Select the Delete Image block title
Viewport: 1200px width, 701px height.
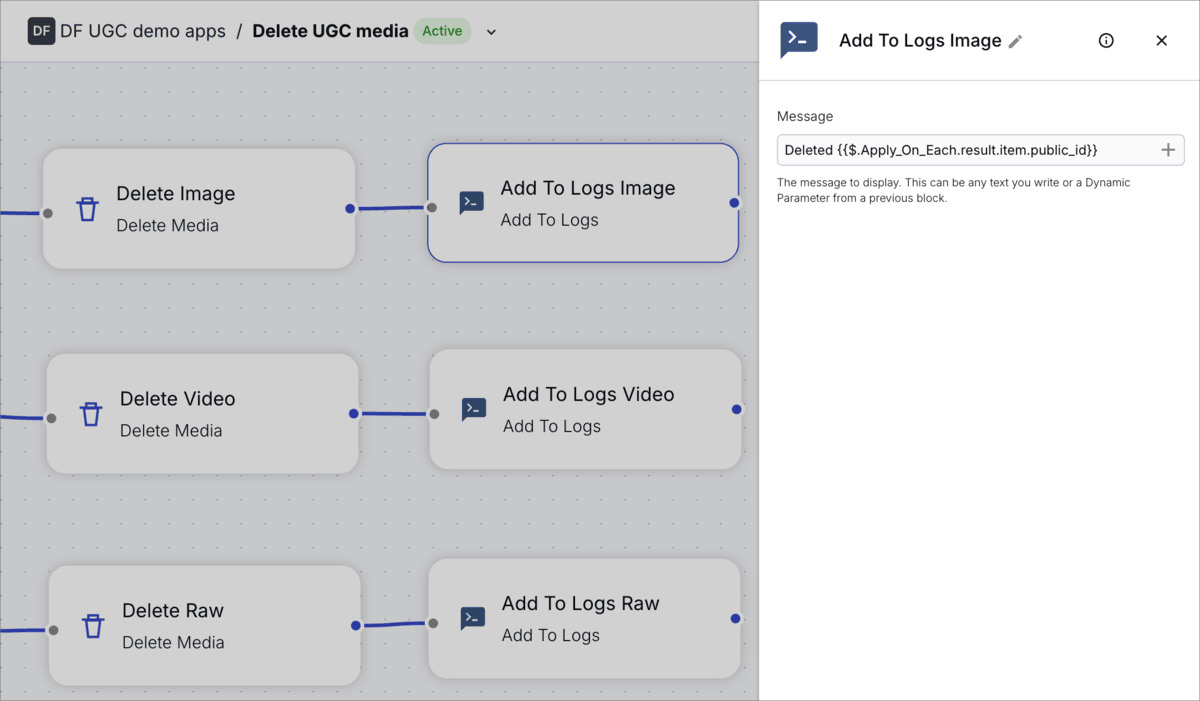pos(176,193)
